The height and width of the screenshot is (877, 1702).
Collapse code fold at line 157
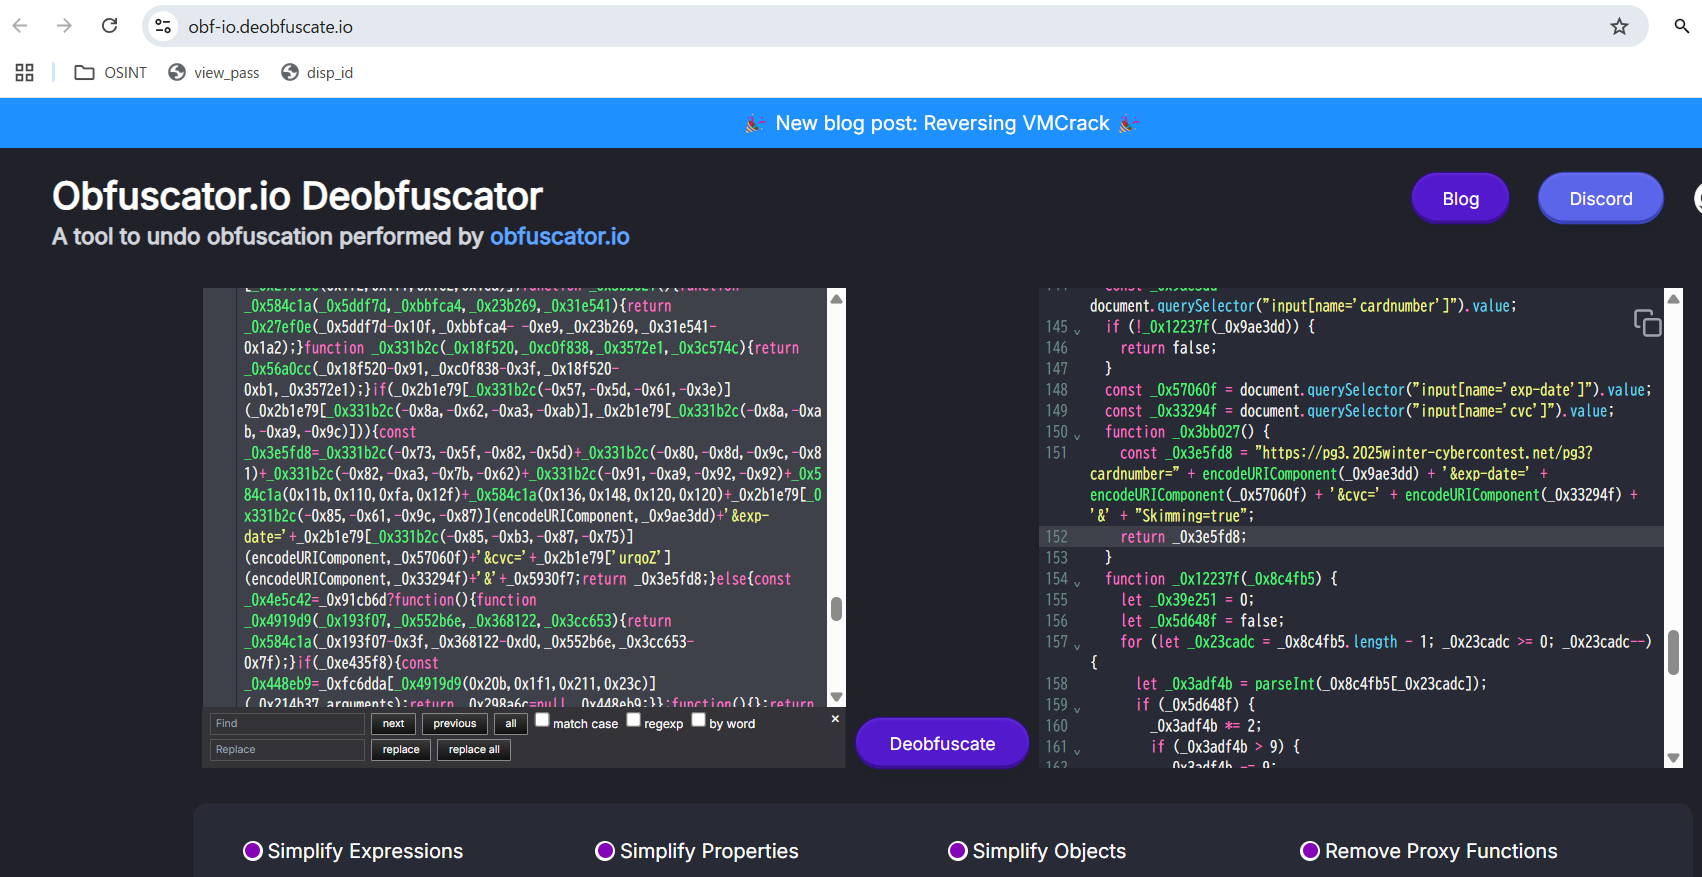(1077, 644)
